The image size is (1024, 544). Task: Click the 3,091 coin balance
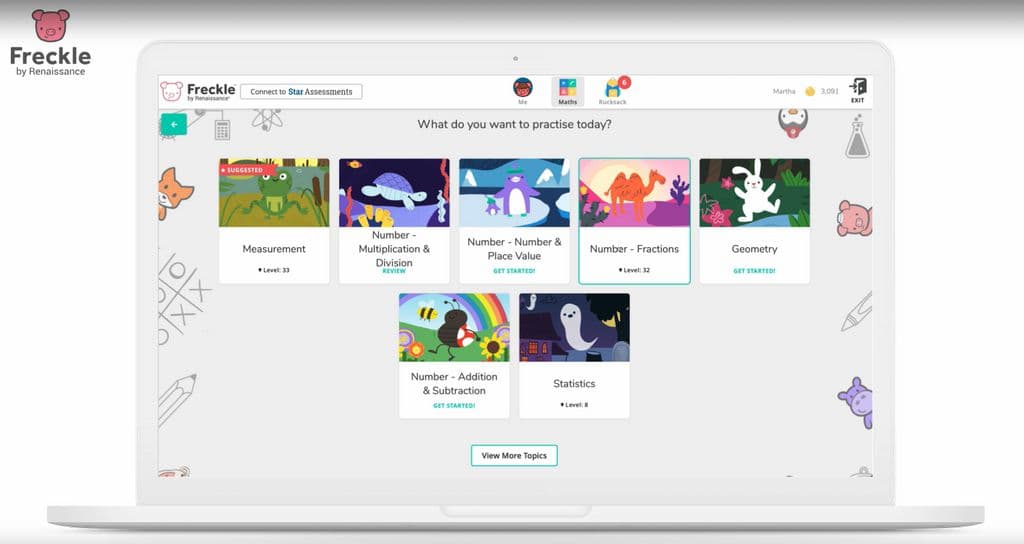click(829, 91)
